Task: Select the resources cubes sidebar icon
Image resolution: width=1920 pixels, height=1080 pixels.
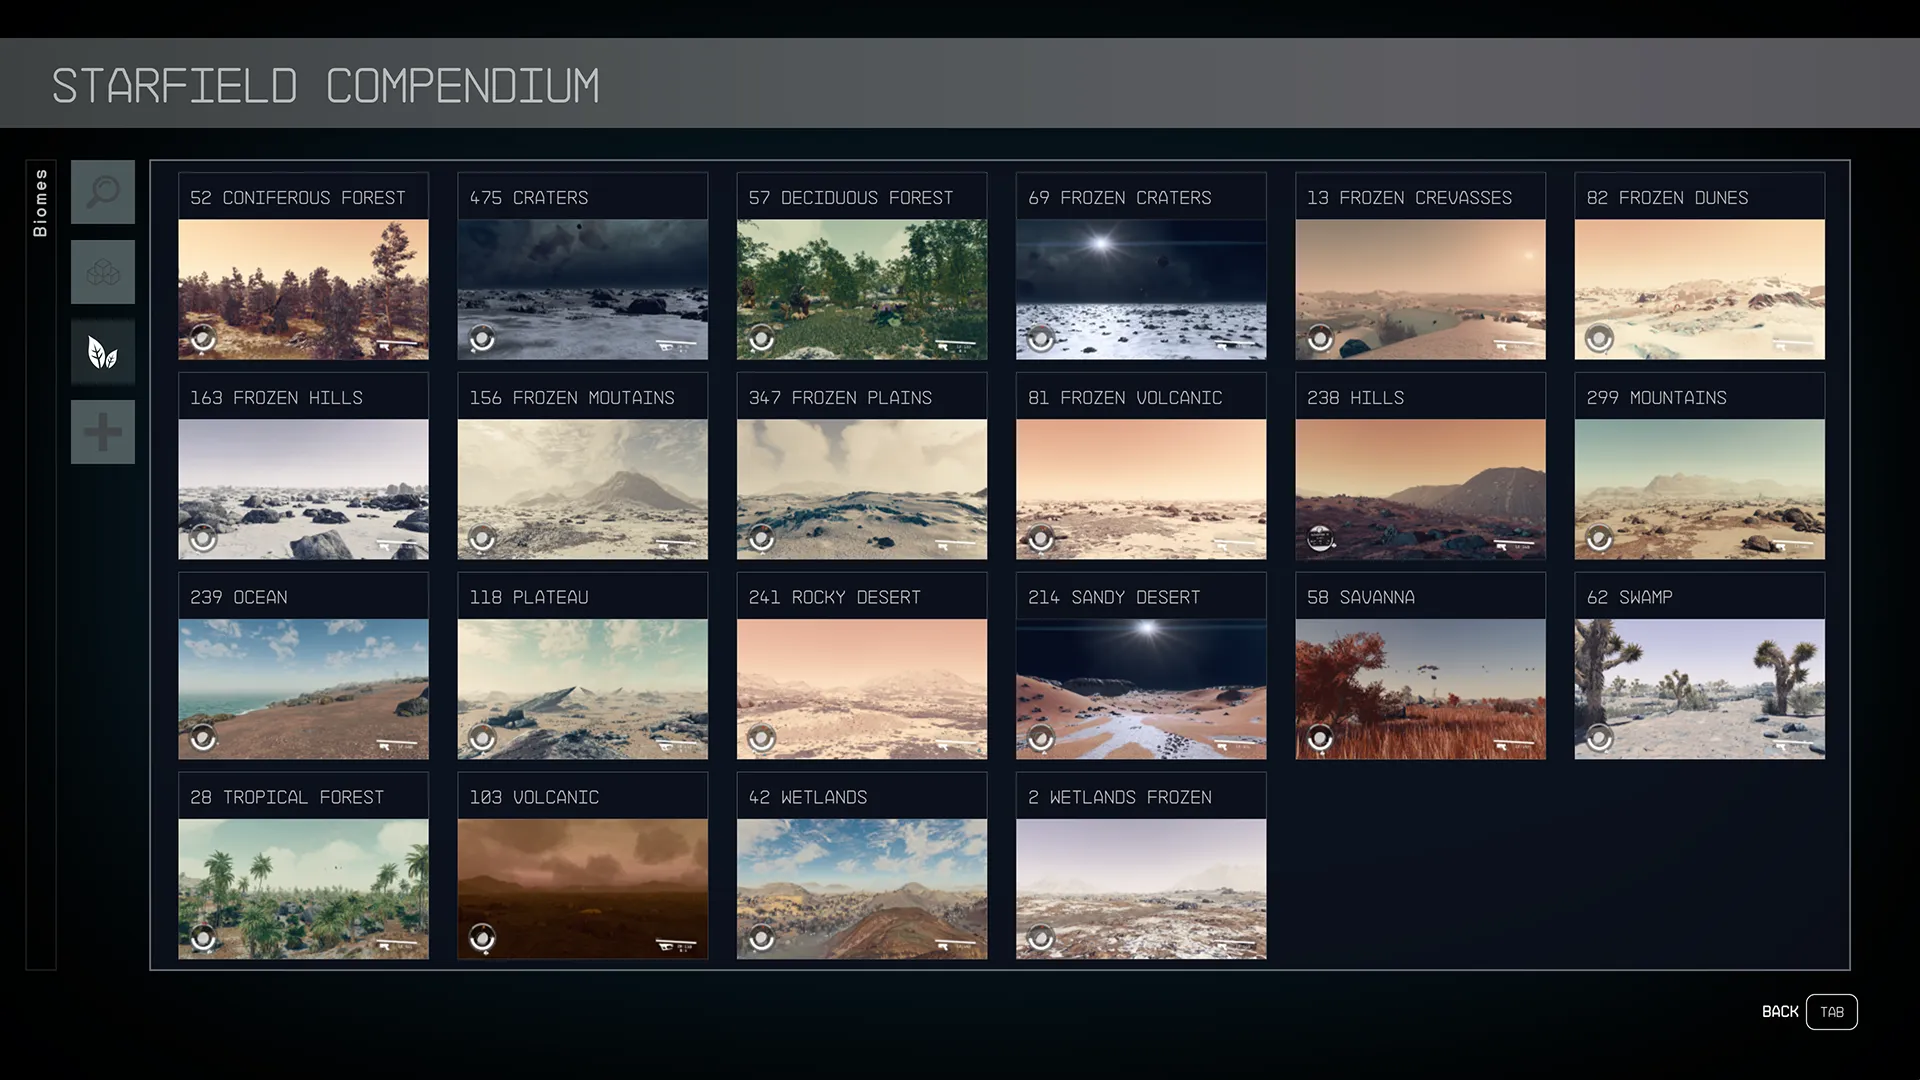Action: 103,272
